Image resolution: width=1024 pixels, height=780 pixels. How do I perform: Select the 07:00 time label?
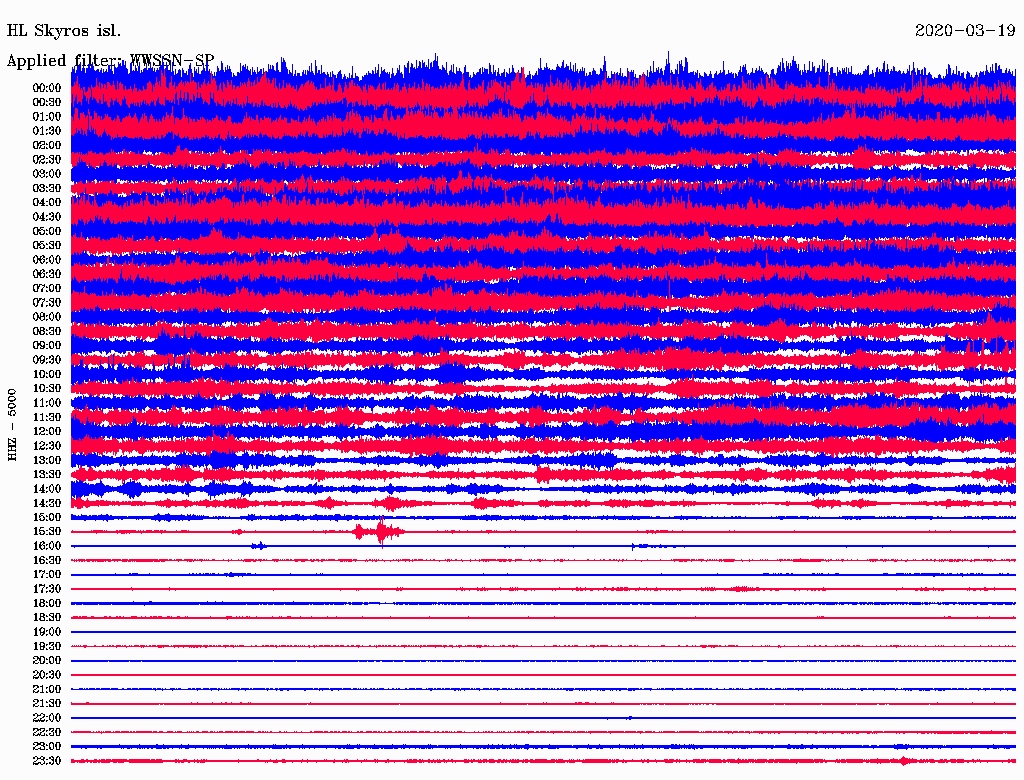click(x=47, y=288)
